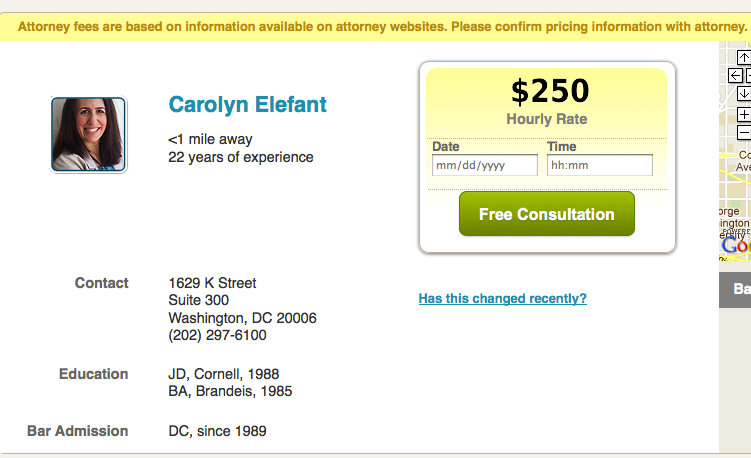The height and width of the screenshot is (458, 751).
Task: Open Carolyn Elefant's profile photo
Action: pos(88,134)
